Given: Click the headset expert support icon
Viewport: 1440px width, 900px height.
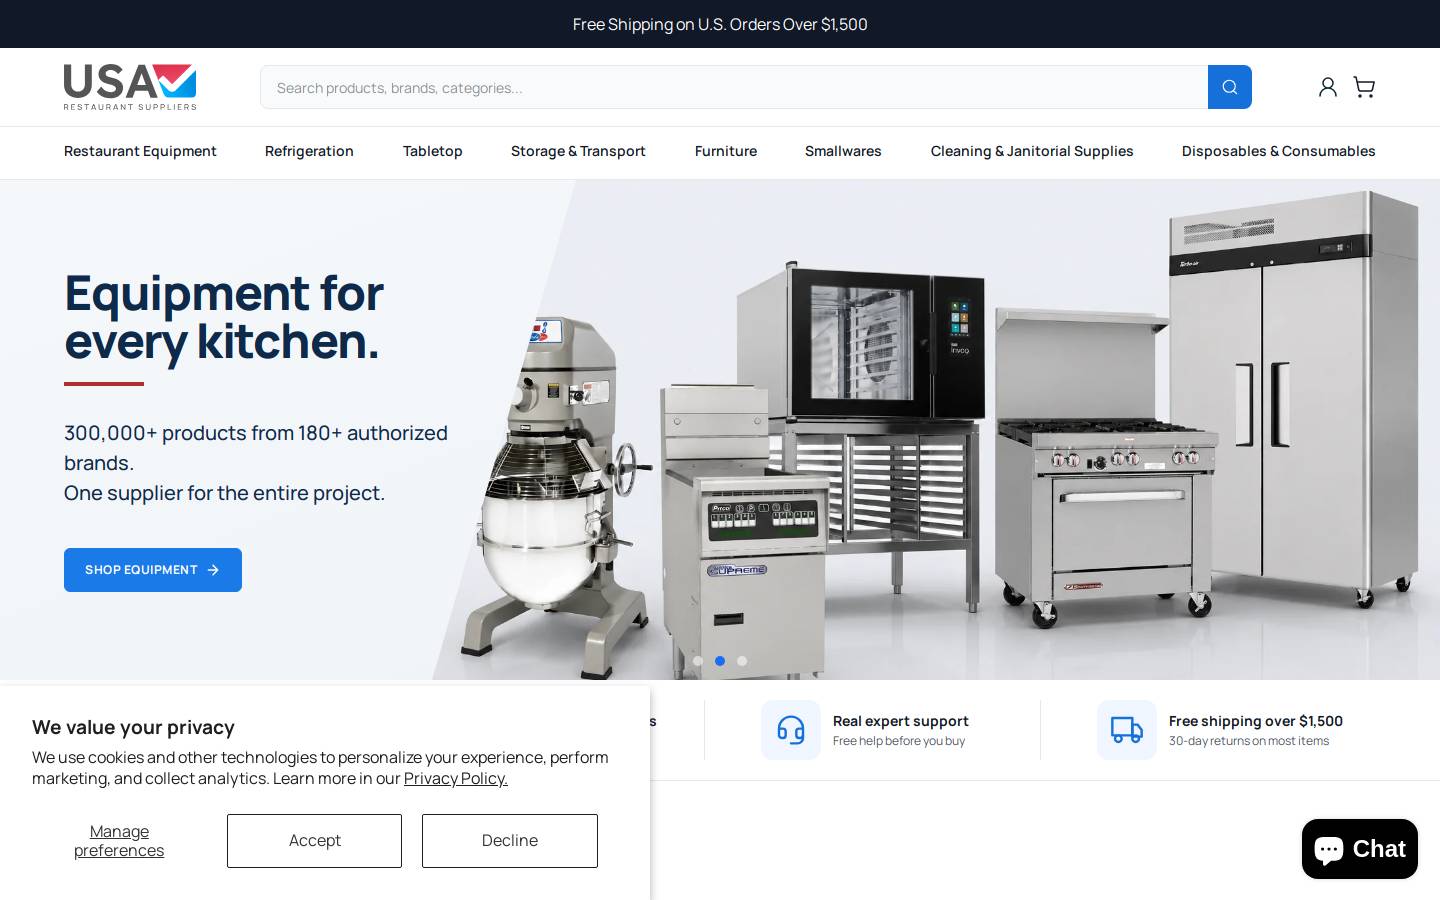Looking at the screenshot, I should pyautogui.click(x=791, y=730).
